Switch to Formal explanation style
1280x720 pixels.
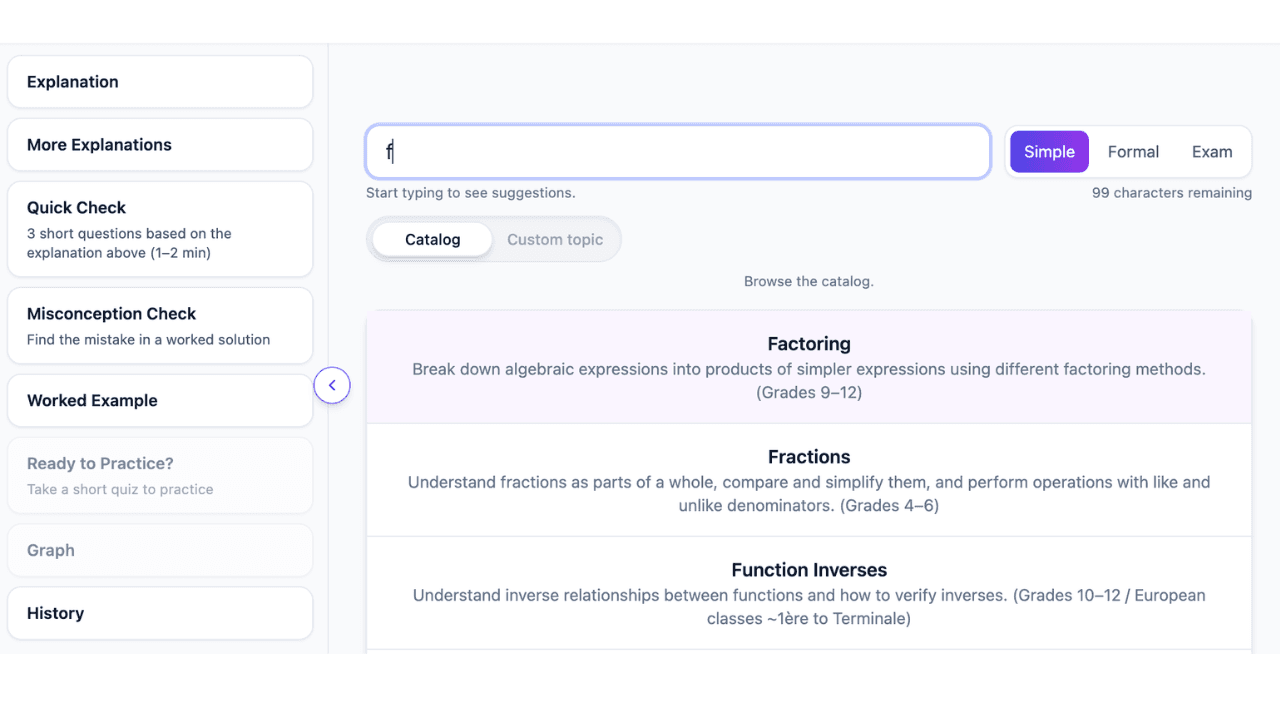[x=1133, y=152]
